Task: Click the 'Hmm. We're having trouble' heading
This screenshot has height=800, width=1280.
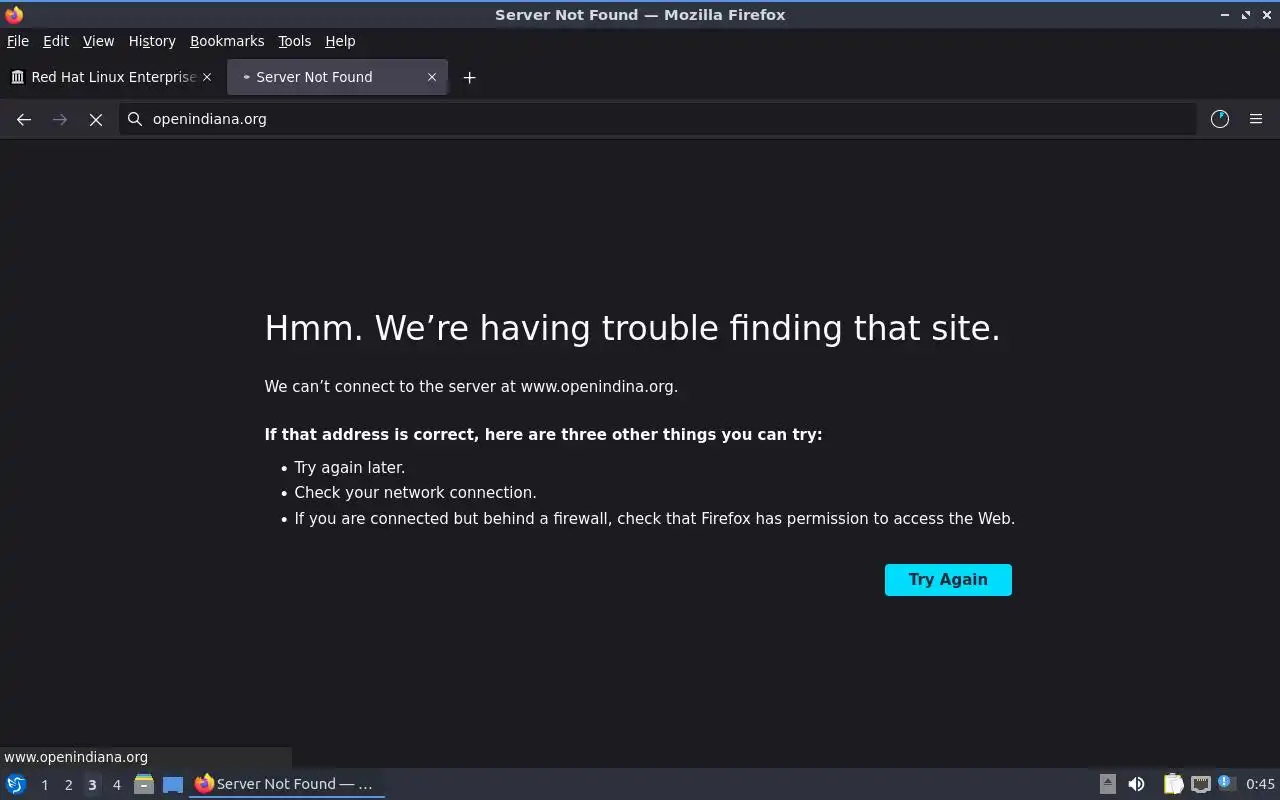Action: (x=632, y=328)
